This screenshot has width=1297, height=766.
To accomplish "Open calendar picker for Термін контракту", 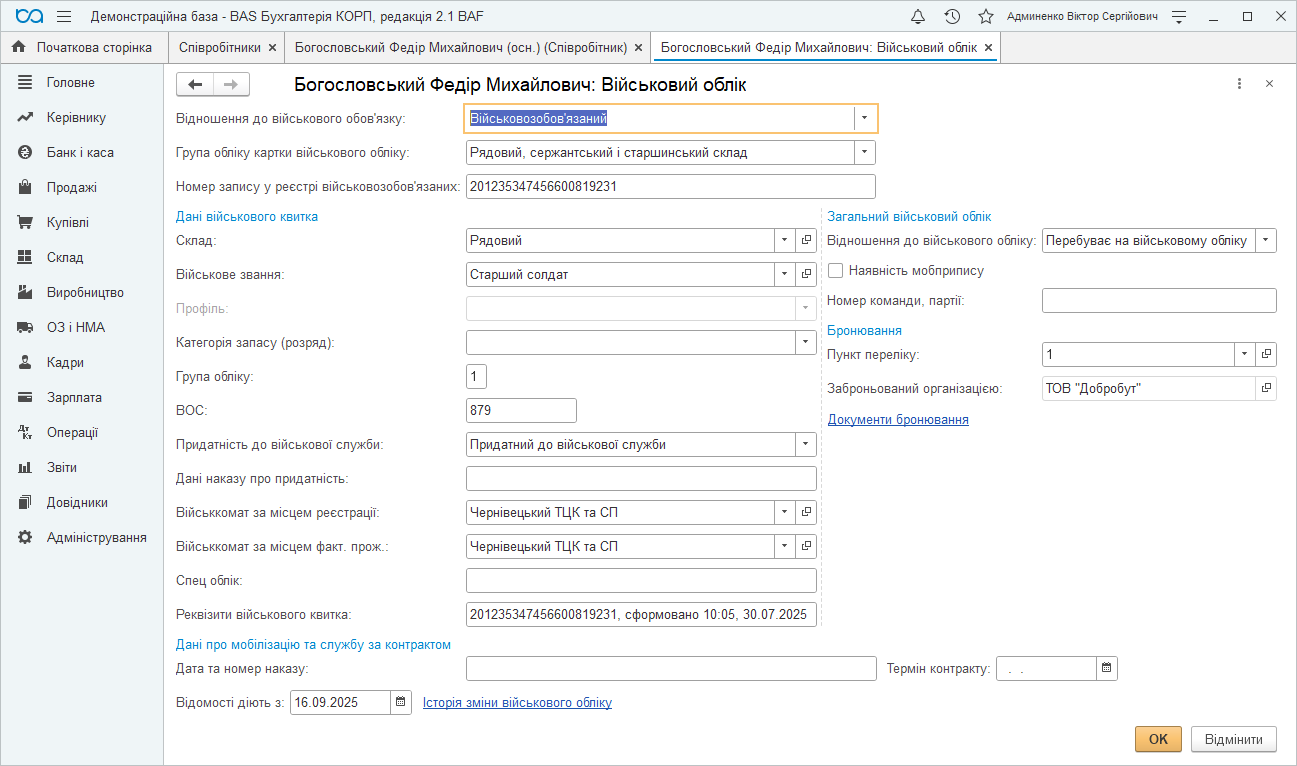I will click(x=1107, y=668).
